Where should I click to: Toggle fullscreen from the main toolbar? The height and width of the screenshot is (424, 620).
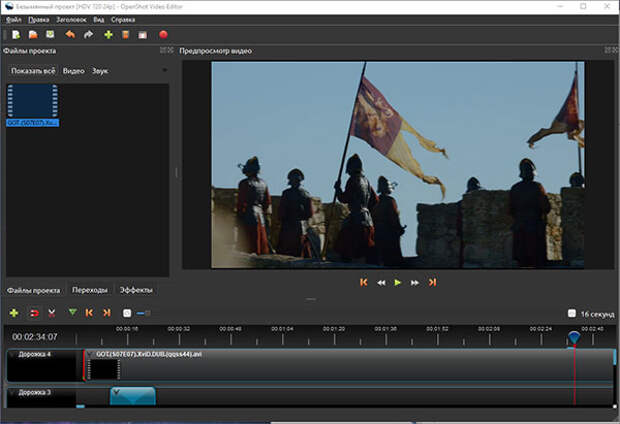(x=143, y=35)
